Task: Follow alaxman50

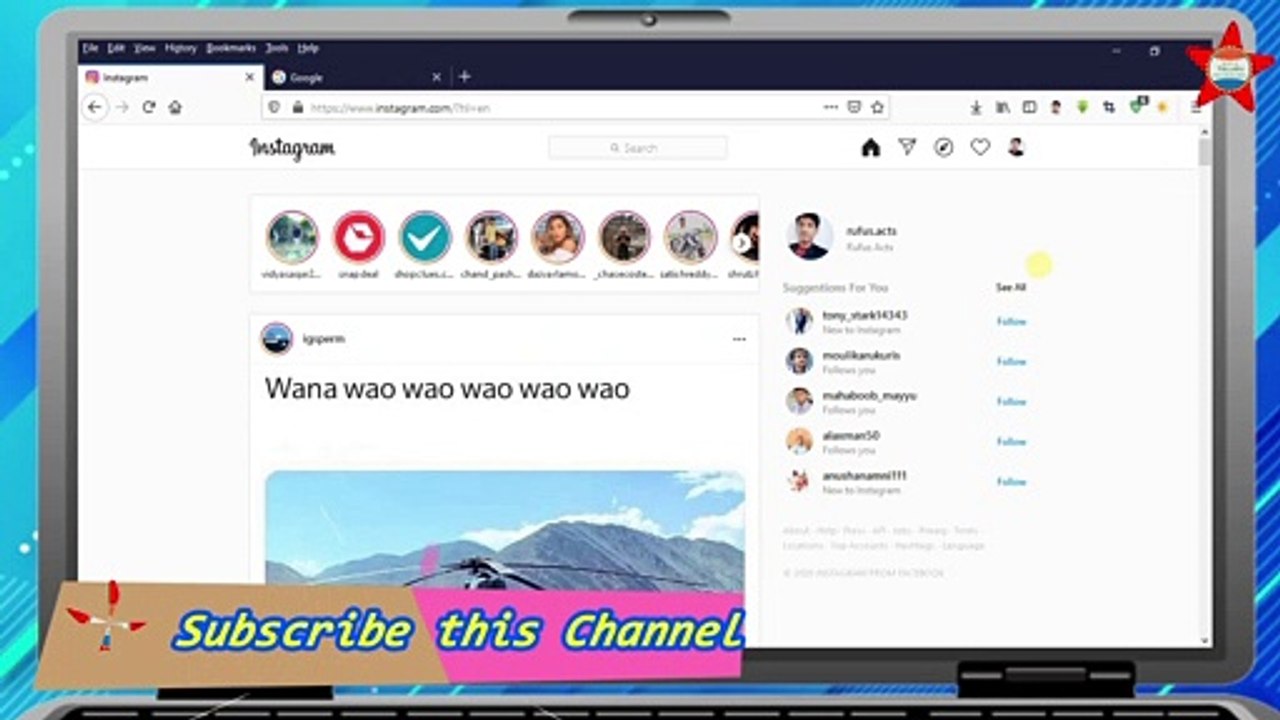Action: click(1011, 441)
